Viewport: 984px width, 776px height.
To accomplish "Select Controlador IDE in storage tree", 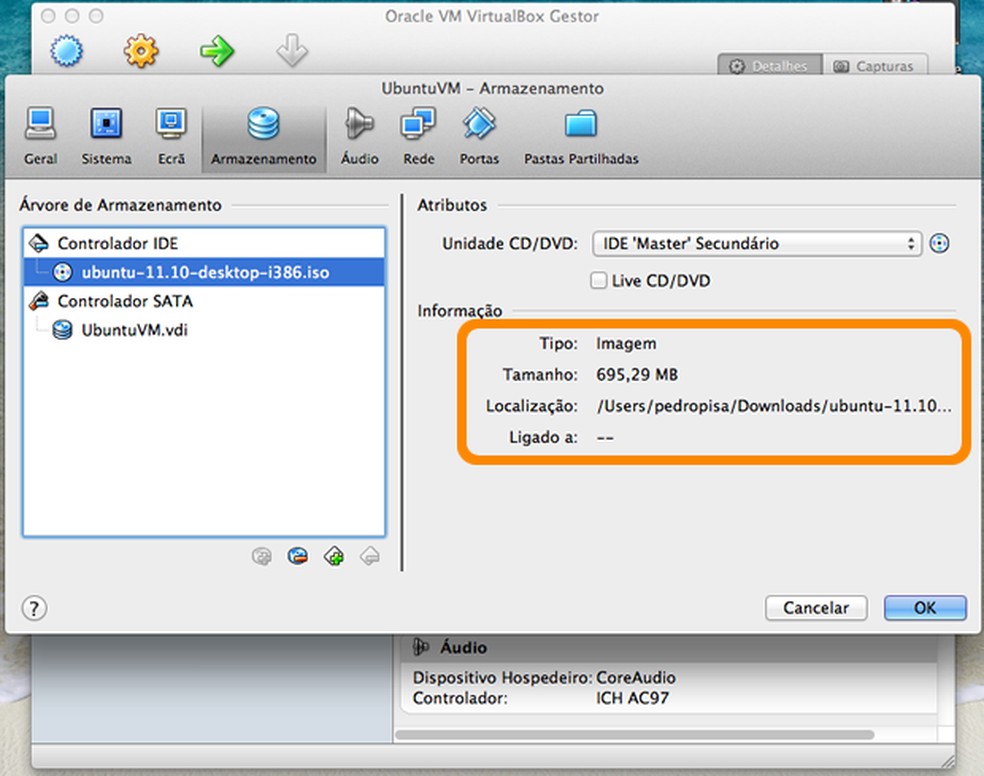I will pyautogui.click(x=204, y=243).
